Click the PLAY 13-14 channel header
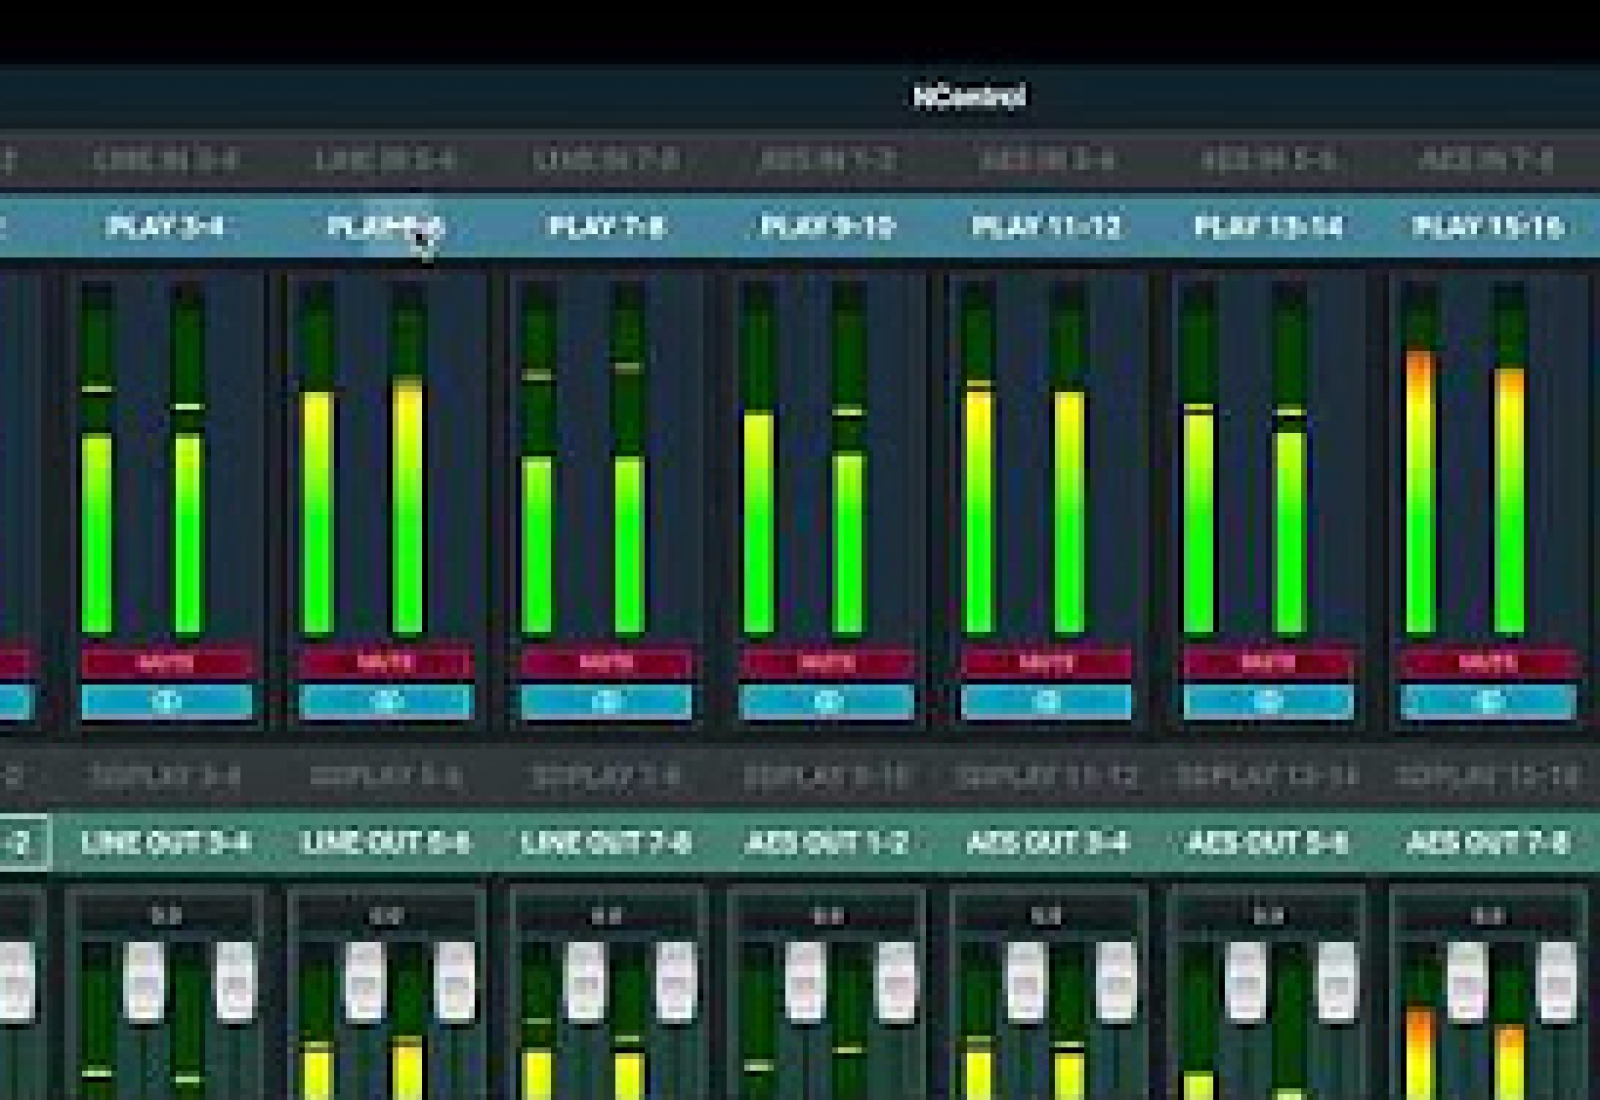The image size is (1600, 1100). (1267, 227)
